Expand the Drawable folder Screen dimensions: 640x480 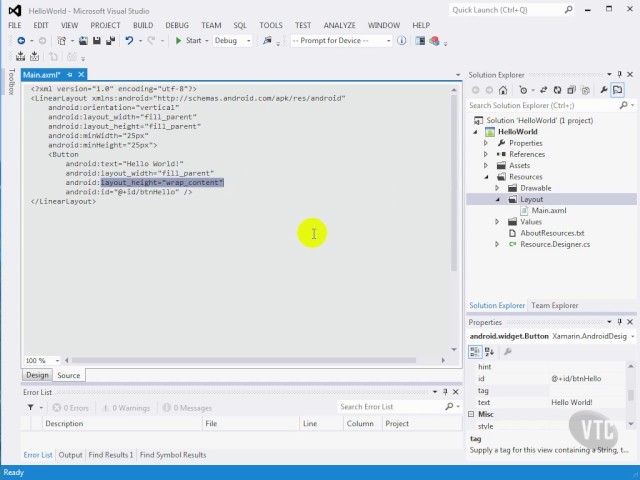[497, 188]
